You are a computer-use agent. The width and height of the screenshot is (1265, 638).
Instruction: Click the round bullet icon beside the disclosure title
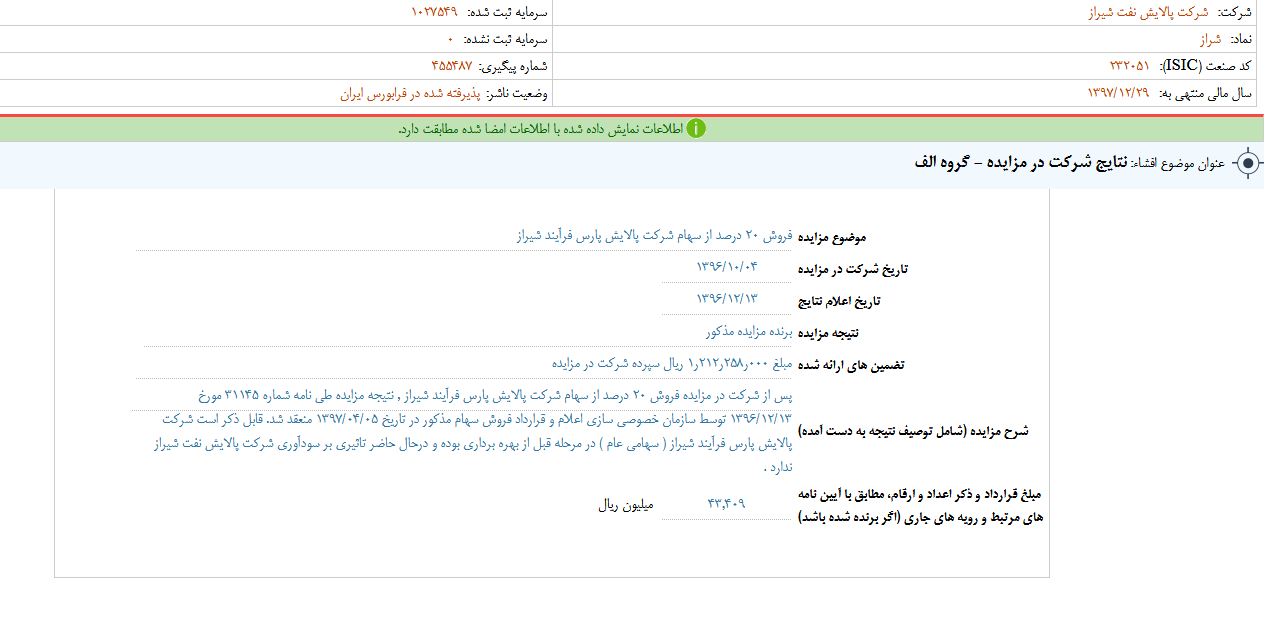click(x=1247, y=163)
